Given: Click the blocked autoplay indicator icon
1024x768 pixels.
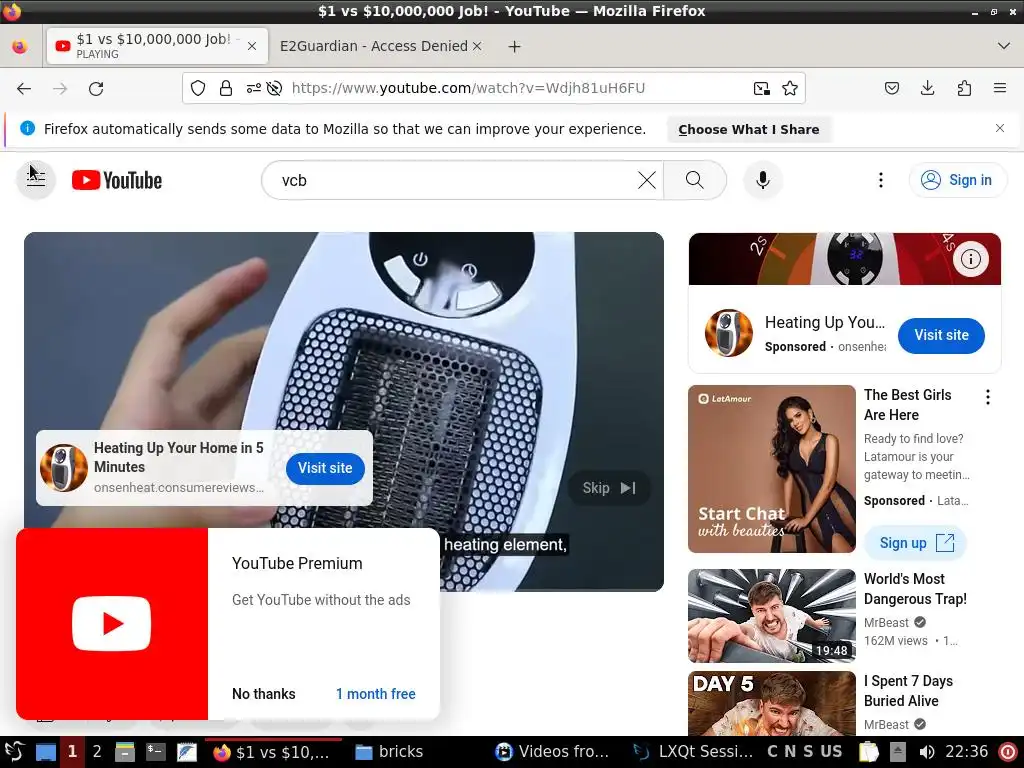Looking at the screenshot, I should [274, 88].
